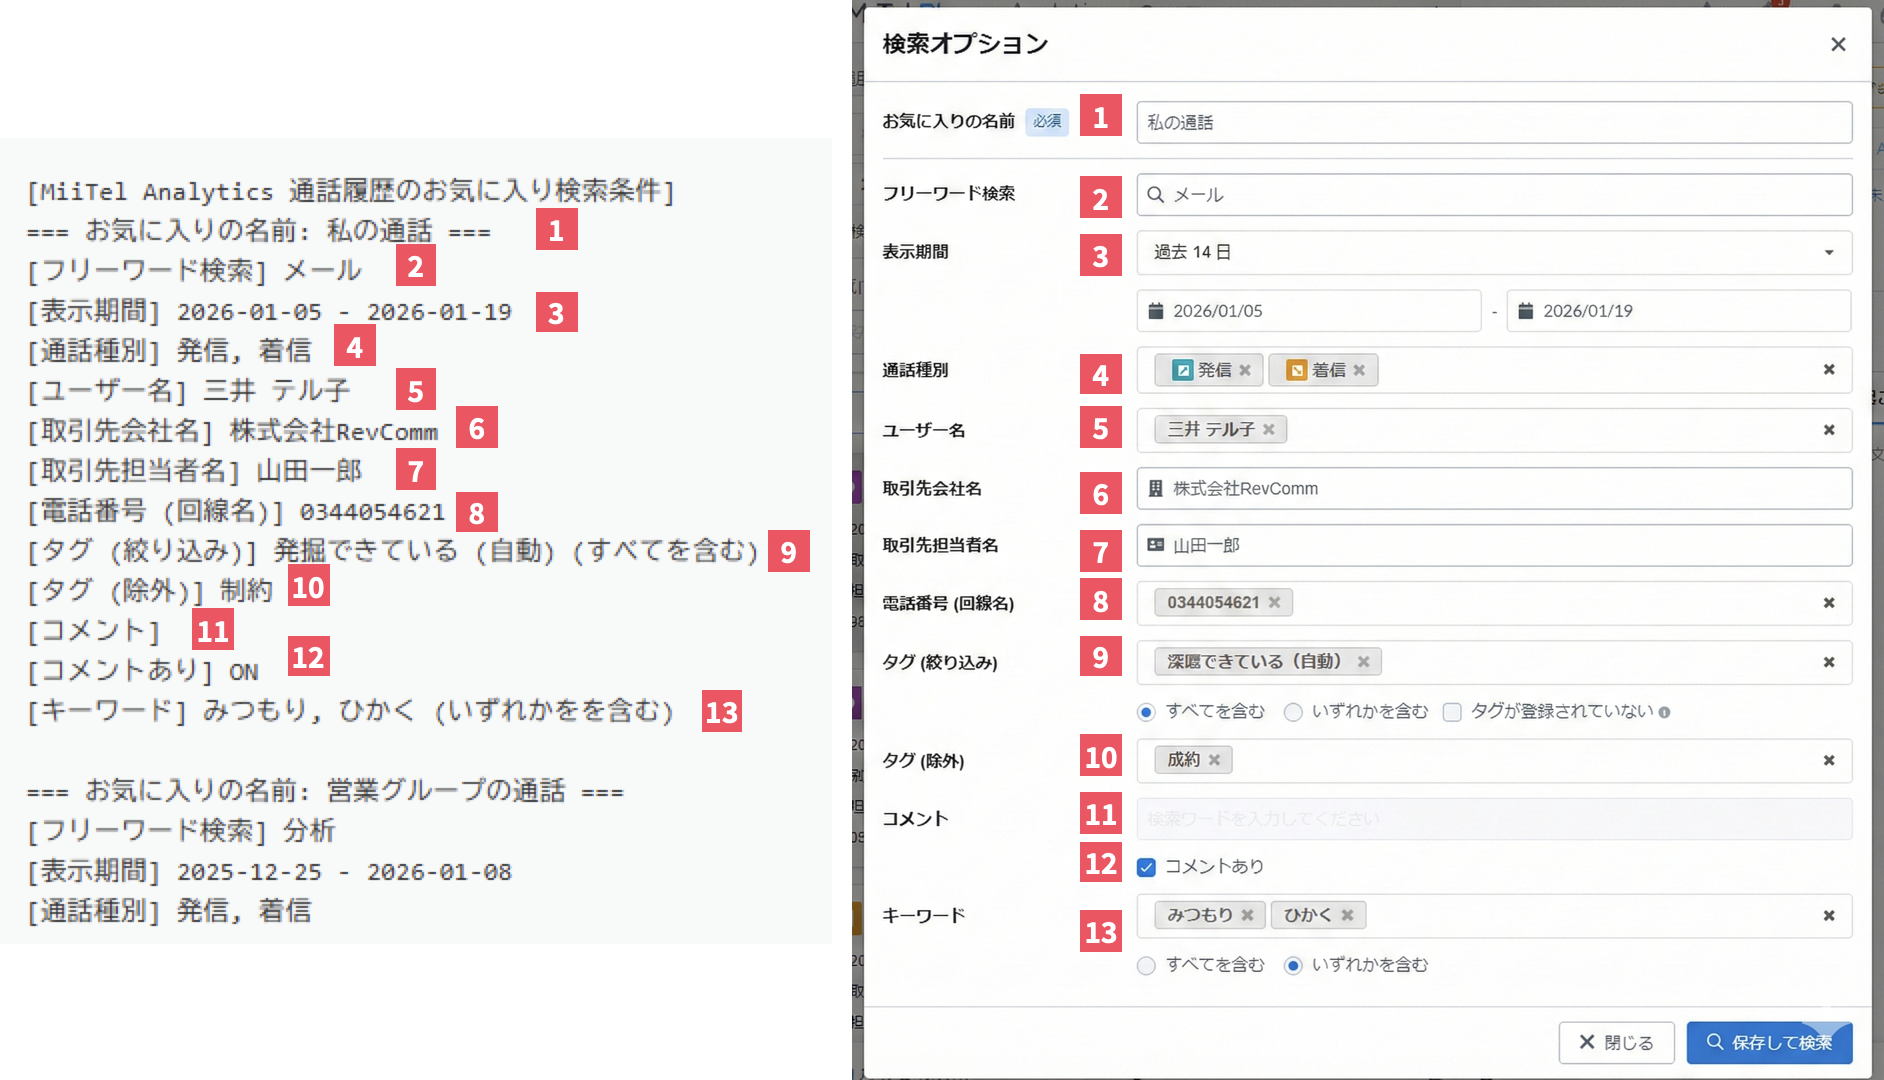The height and width of the screenshot is (1080, 1884).
Task: Remove the 三井 テル子 user tag
Action: 1269,429
